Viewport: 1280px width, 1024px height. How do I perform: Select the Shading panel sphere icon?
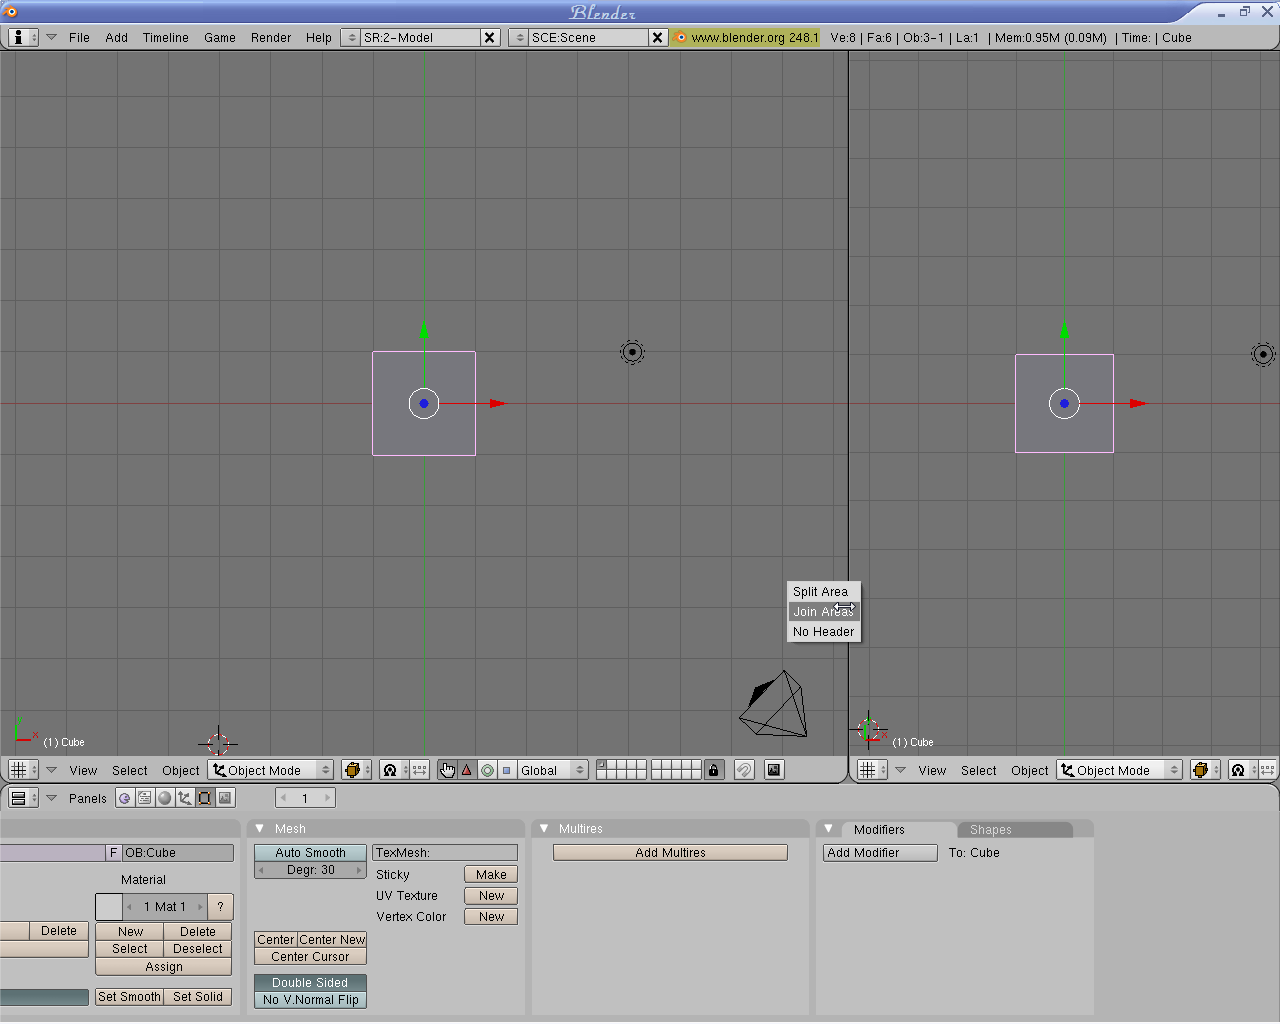[165, 798]
